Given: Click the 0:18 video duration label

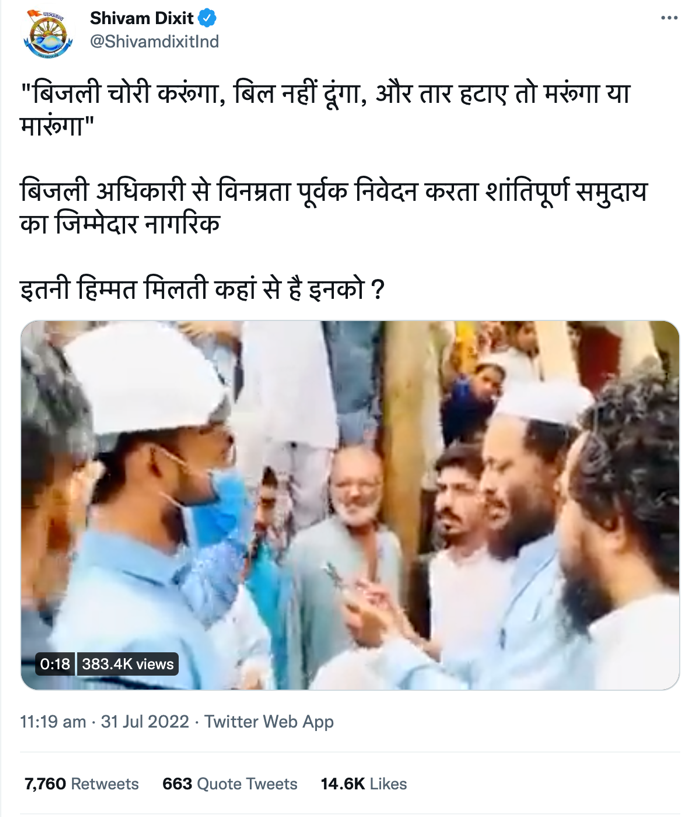Looking at the screenshot, I should pyautogui.click(x=55, y=664).
